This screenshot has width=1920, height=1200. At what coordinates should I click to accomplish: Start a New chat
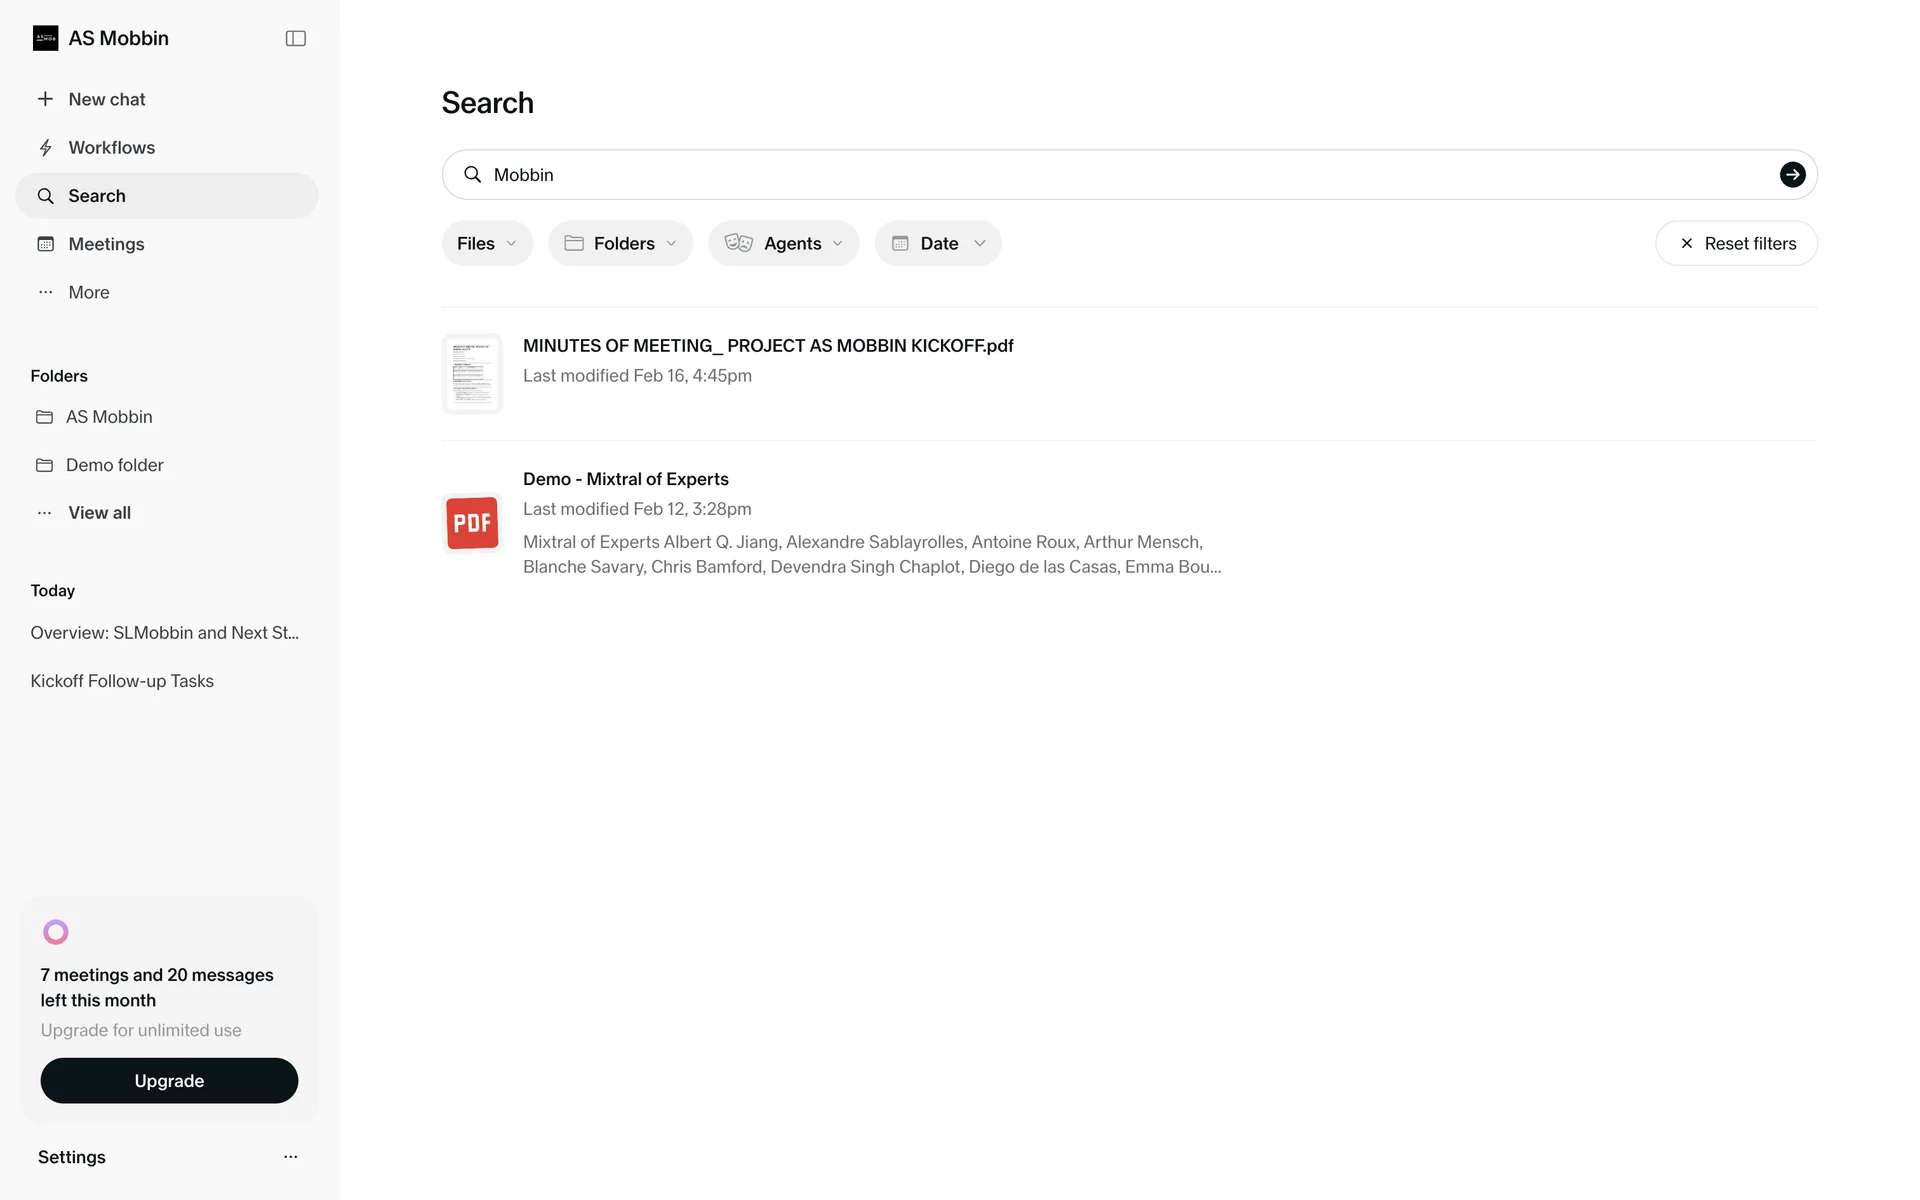click(106, 99)
